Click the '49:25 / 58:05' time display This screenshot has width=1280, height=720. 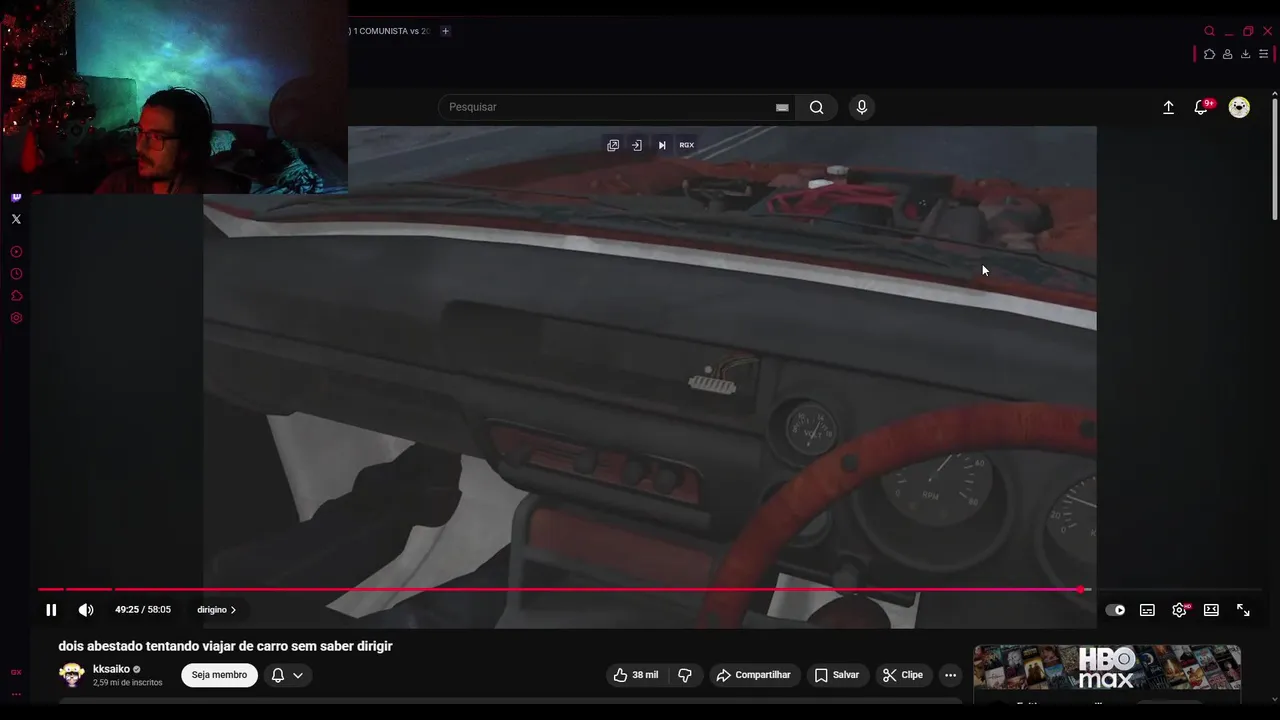[143, 610]
